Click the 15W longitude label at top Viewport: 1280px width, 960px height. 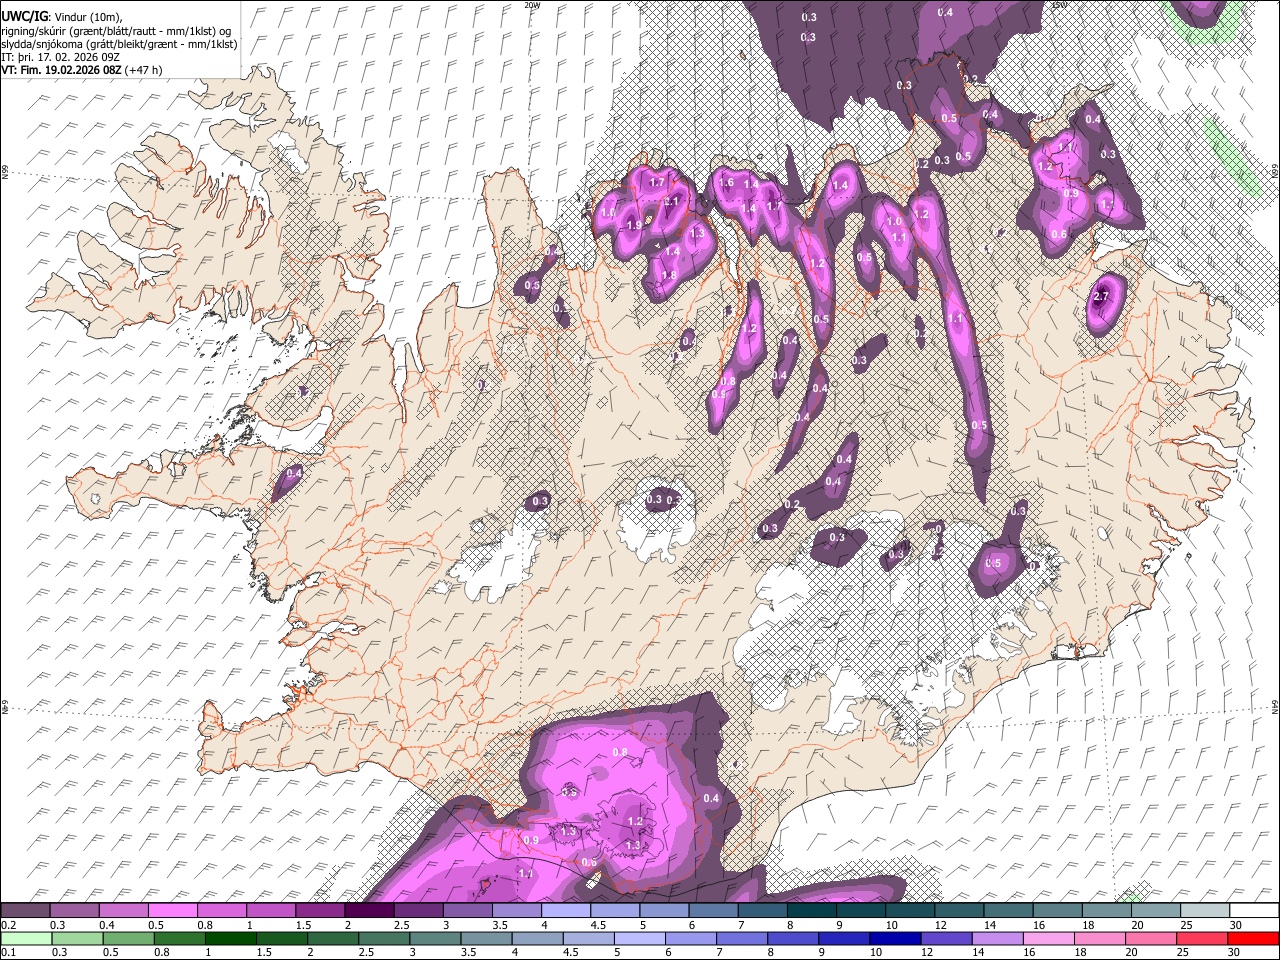(x=1060, y=5)
